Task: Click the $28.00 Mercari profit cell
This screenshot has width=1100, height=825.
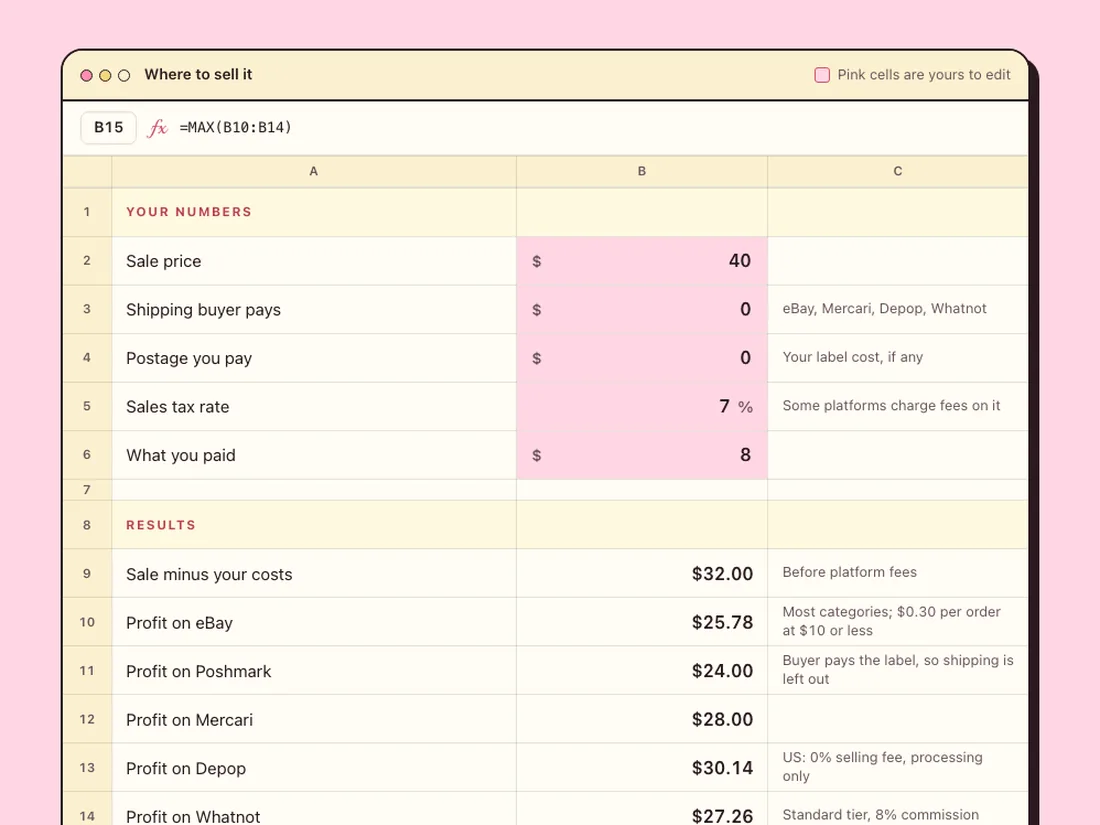Action: (x=642, y=719)
